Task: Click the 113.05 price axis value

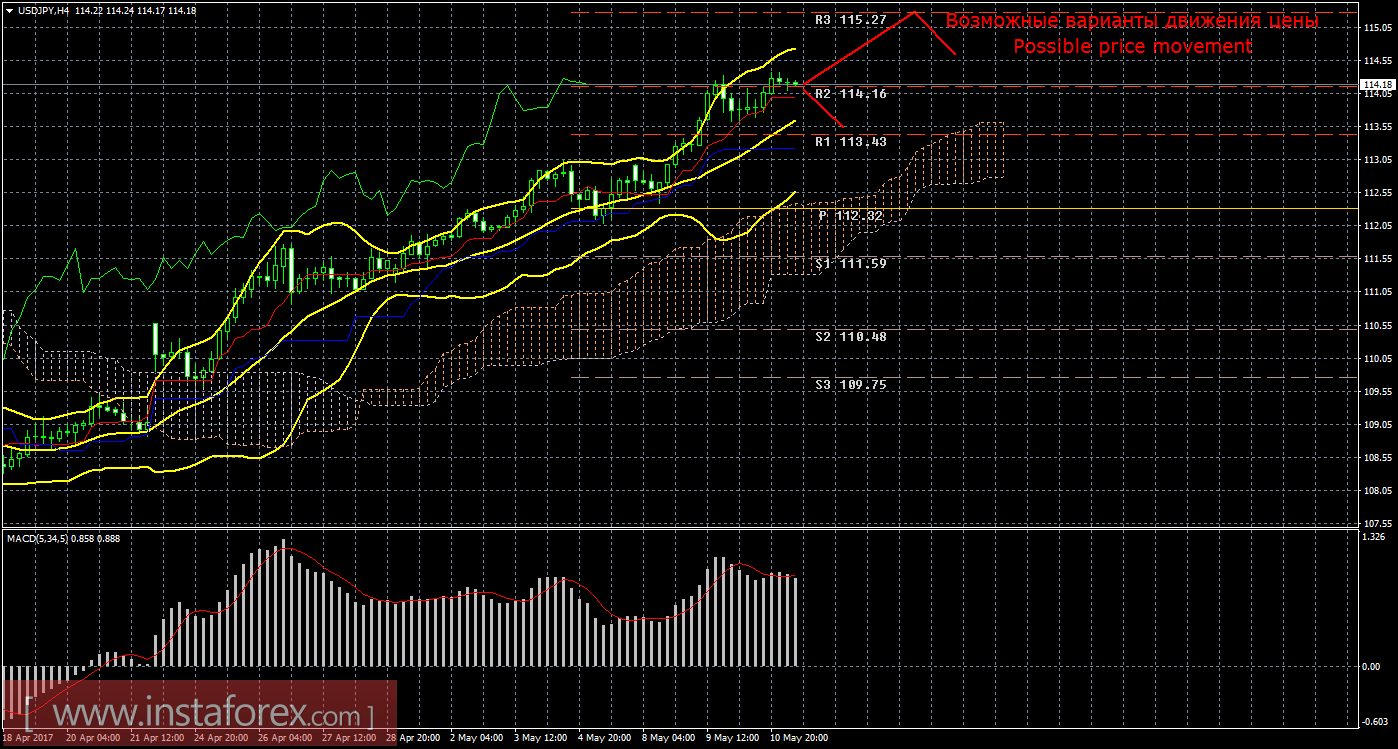Action: (1376, 160)
